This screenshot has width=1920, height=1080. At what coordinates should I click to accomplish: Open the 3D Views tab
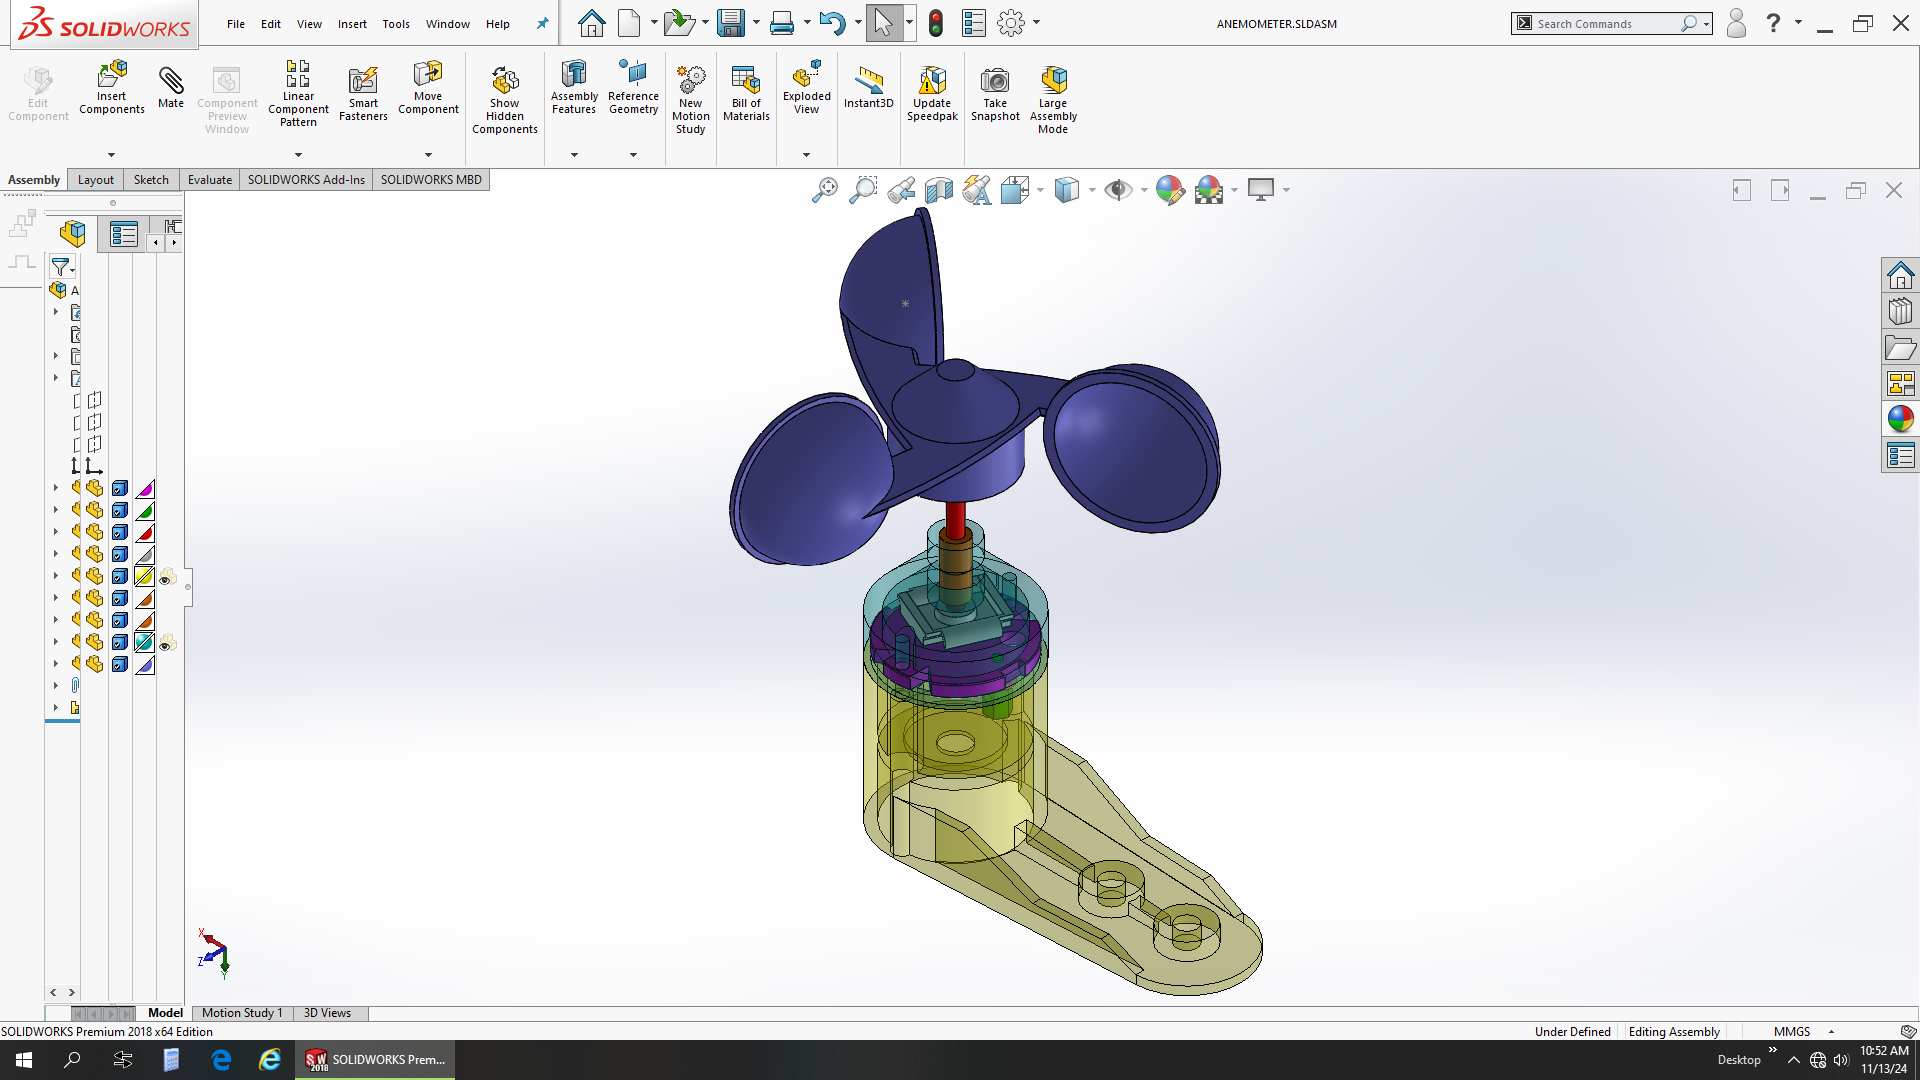click(328, 1013)
